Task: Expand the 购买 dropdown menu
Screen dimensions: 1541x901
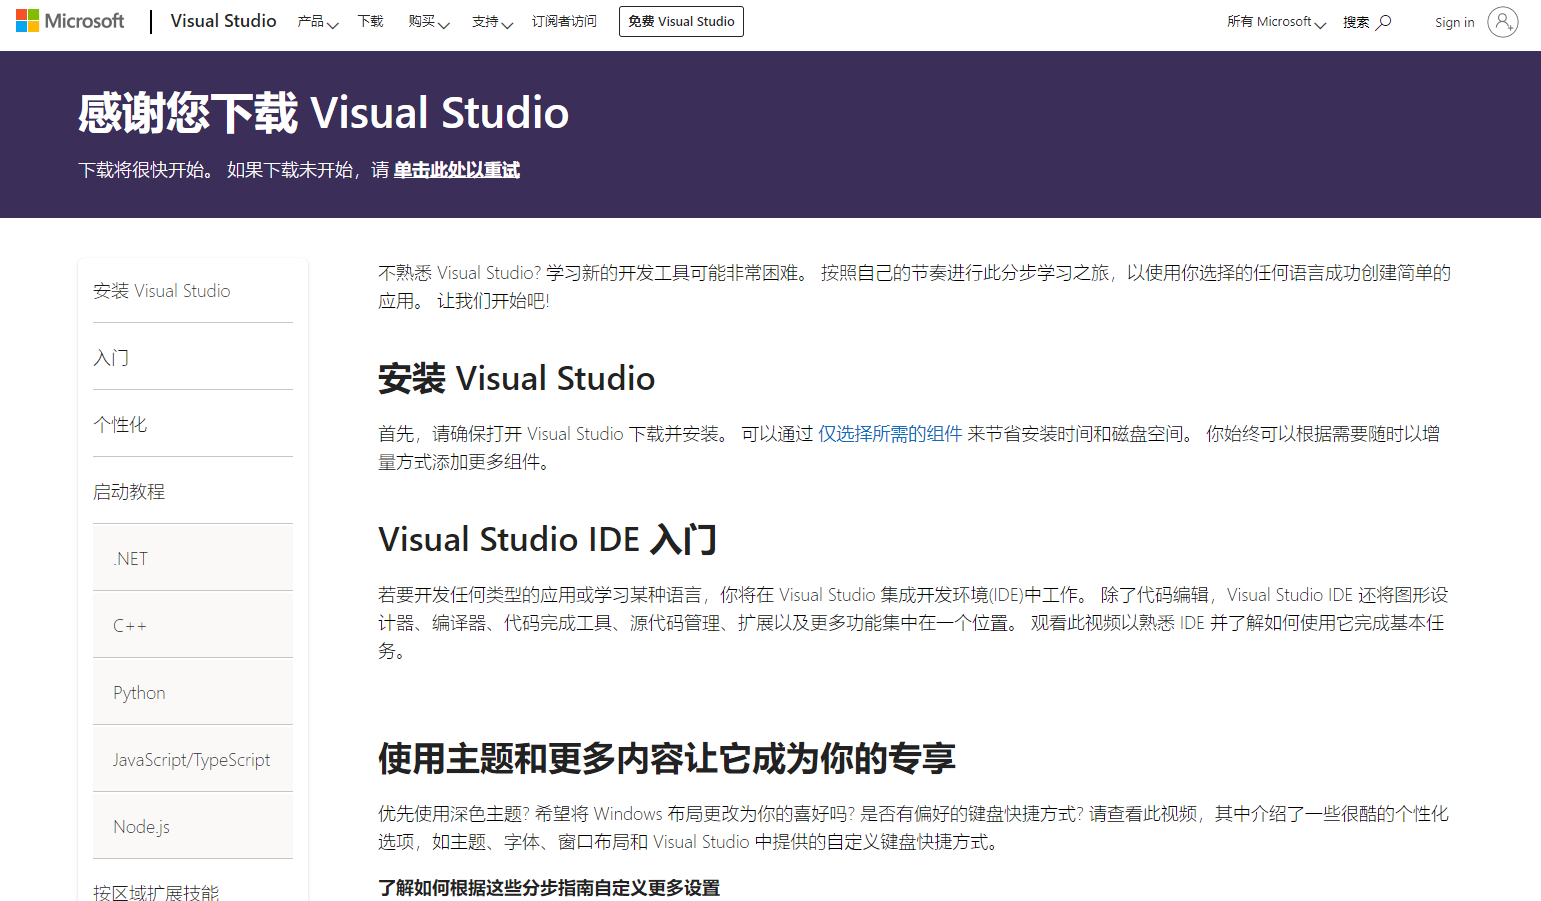Action: 429,22
